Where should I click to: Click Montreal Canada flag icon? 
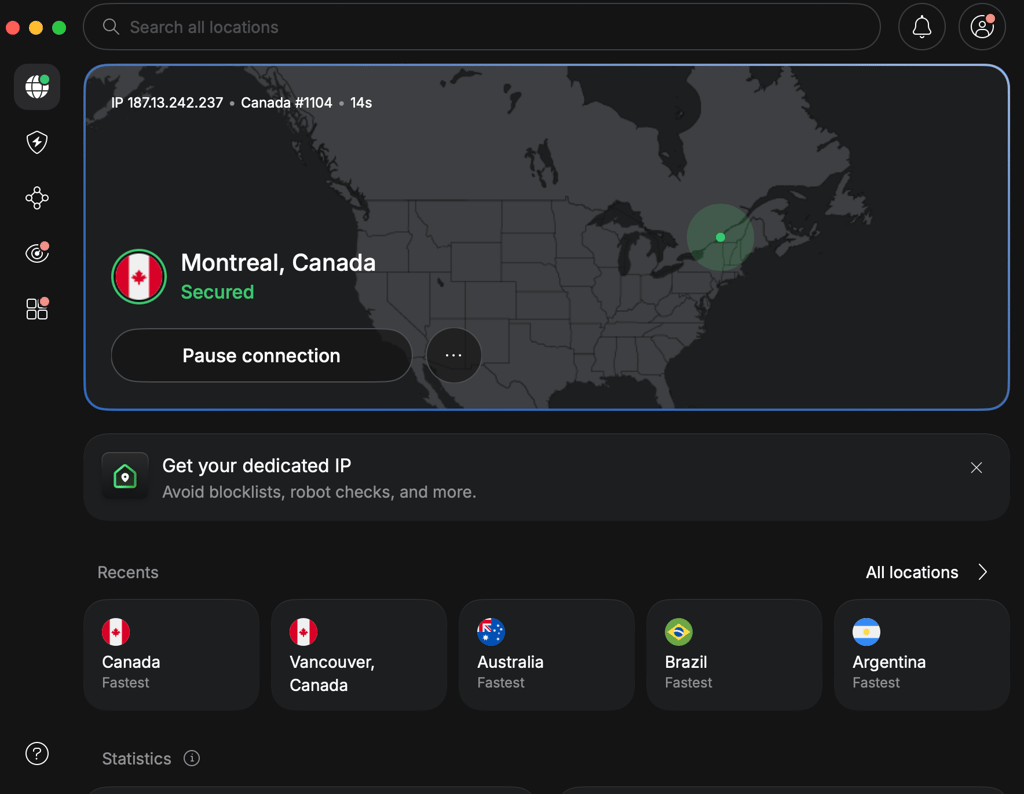pyautogui.click(x=138, y=277)
